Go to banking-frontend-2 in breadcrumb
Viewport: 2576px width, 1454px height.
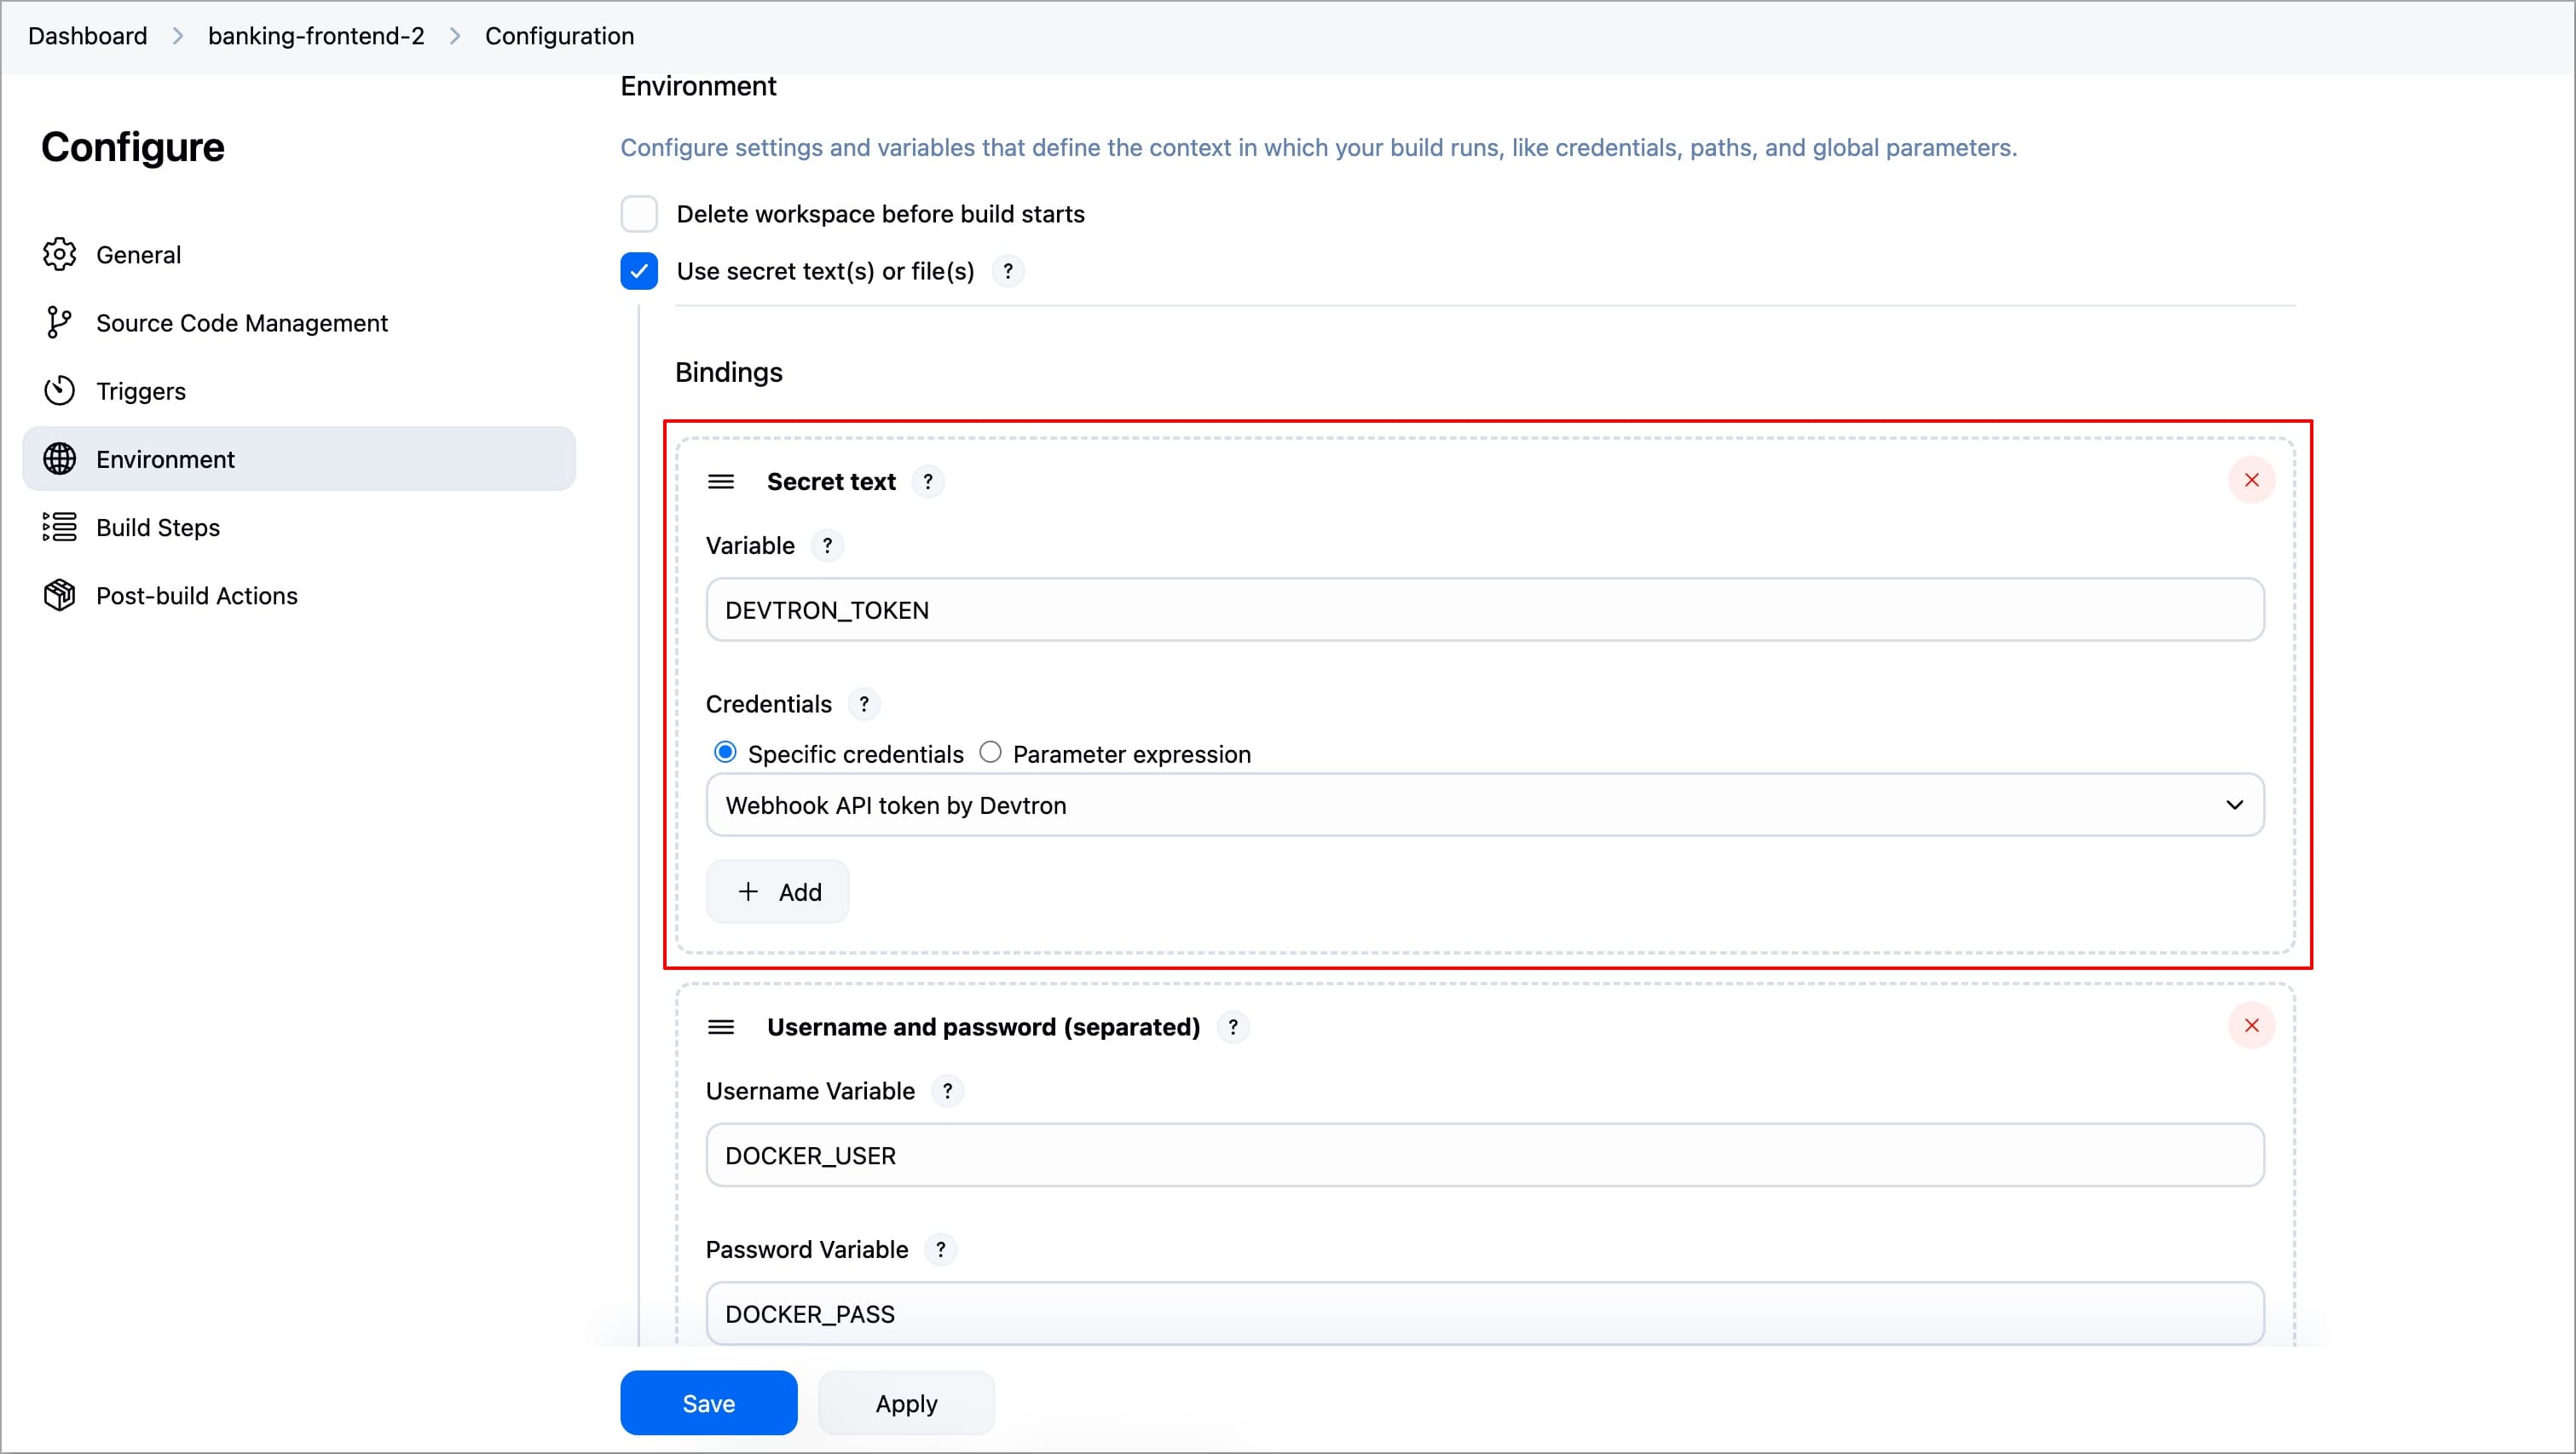click(316, 36)
